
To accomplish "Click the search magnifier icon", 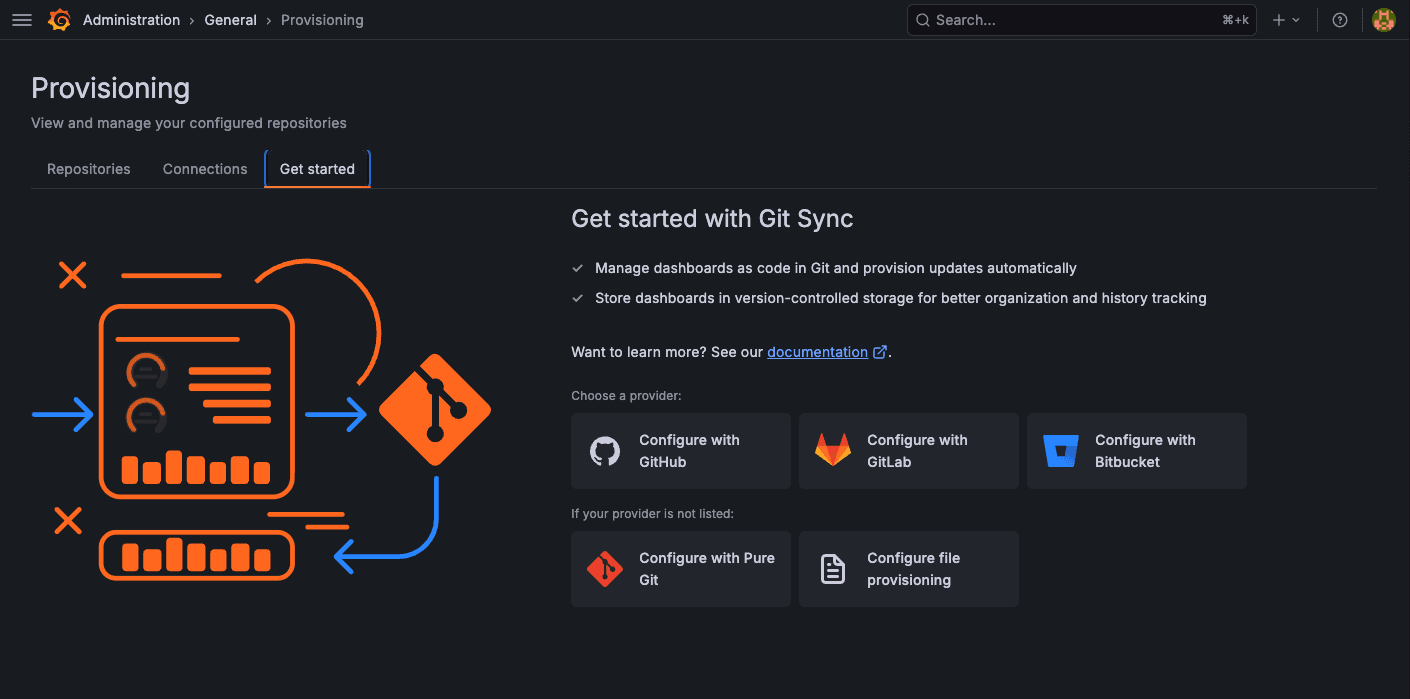I will (x=921, y=19).
